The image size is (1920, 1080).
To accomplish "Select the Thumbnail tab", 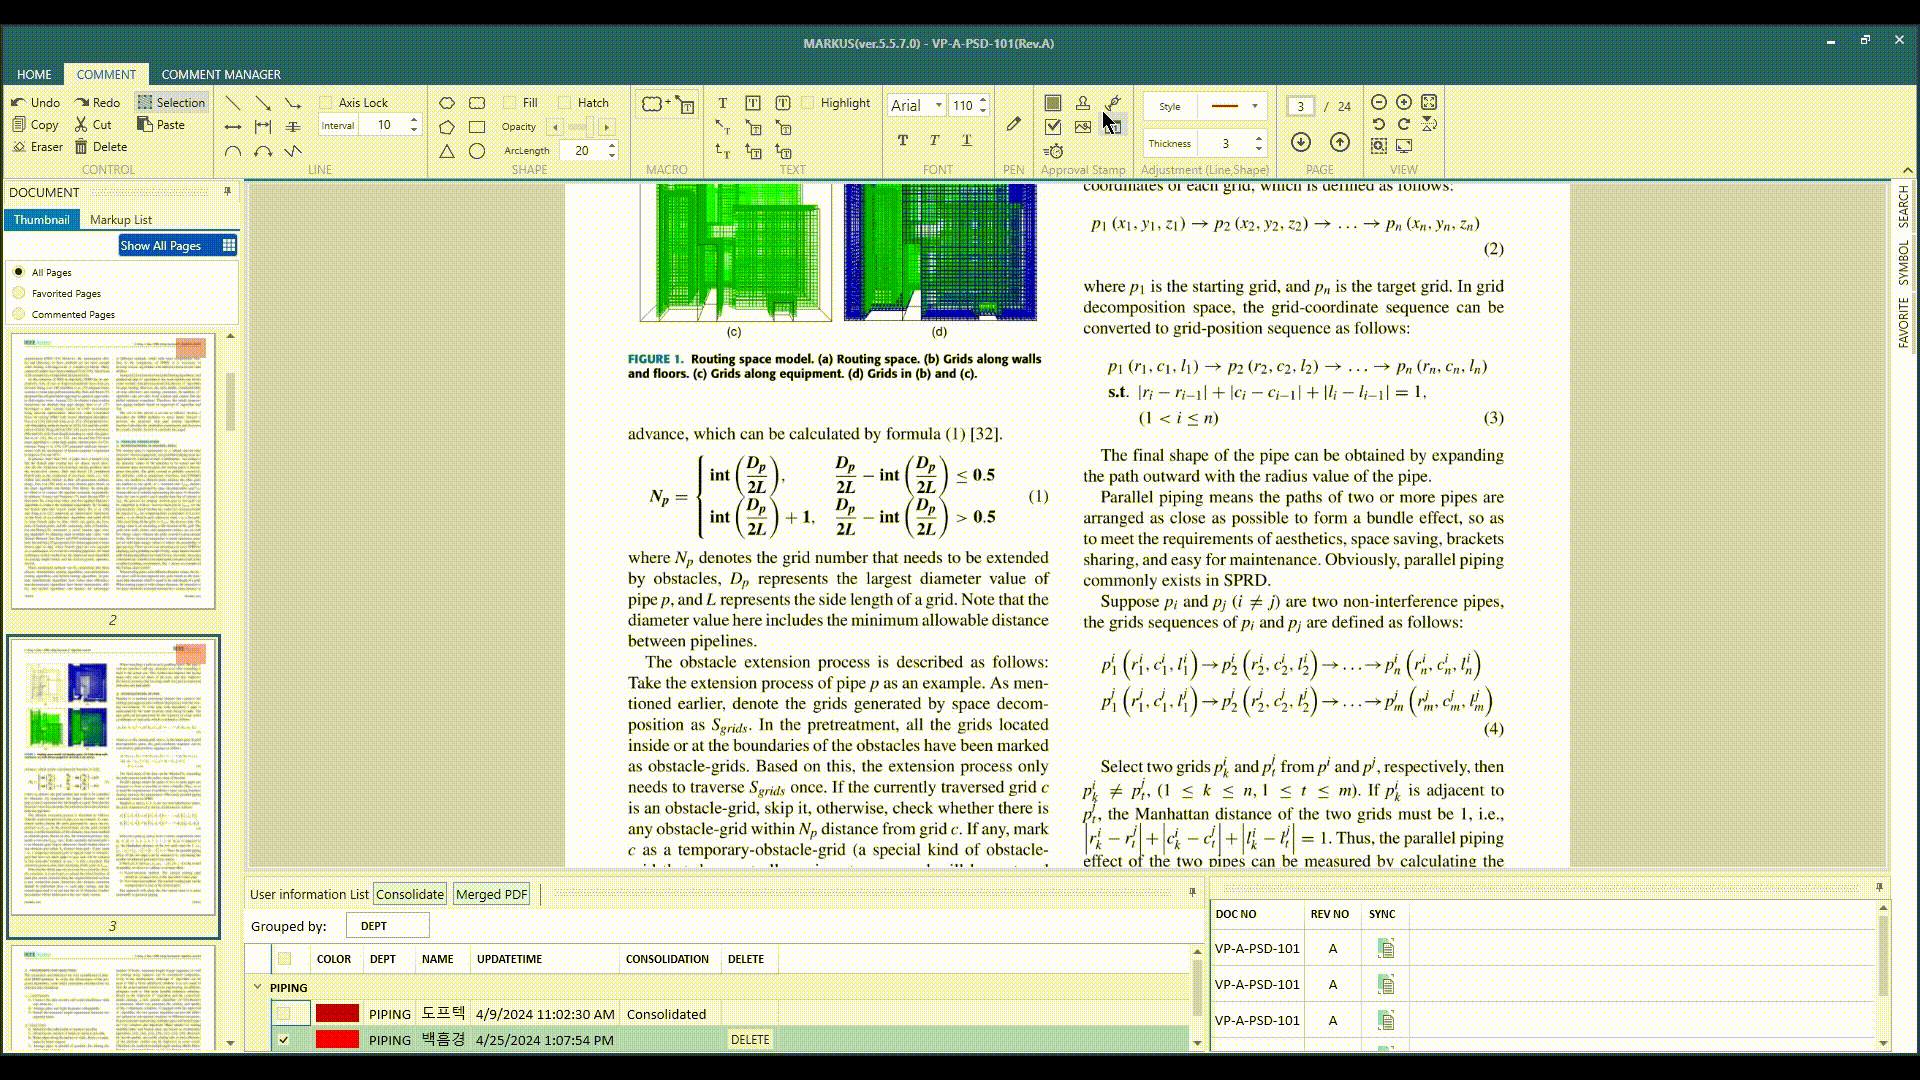I will (41, 219).
